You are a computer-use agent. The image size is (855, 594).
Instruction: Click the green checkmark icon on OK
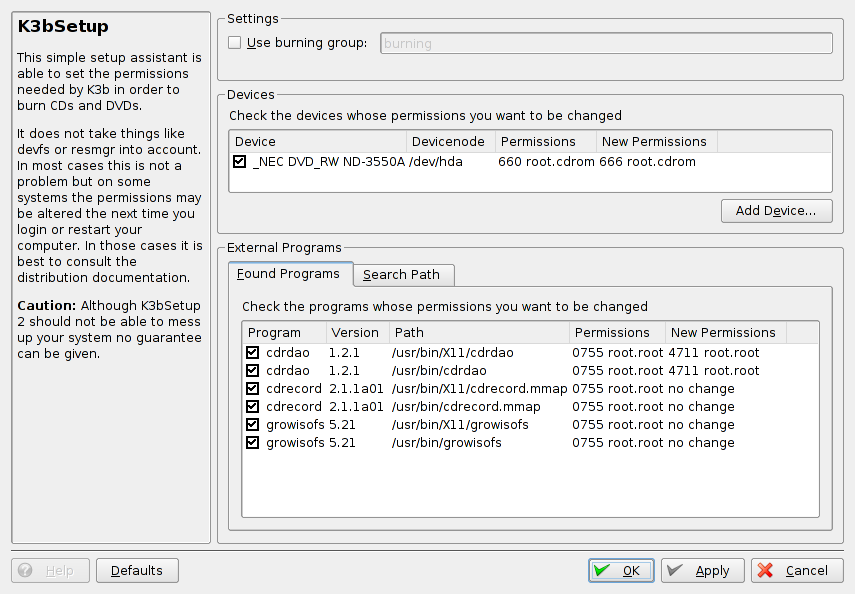(x=601, y=571)
